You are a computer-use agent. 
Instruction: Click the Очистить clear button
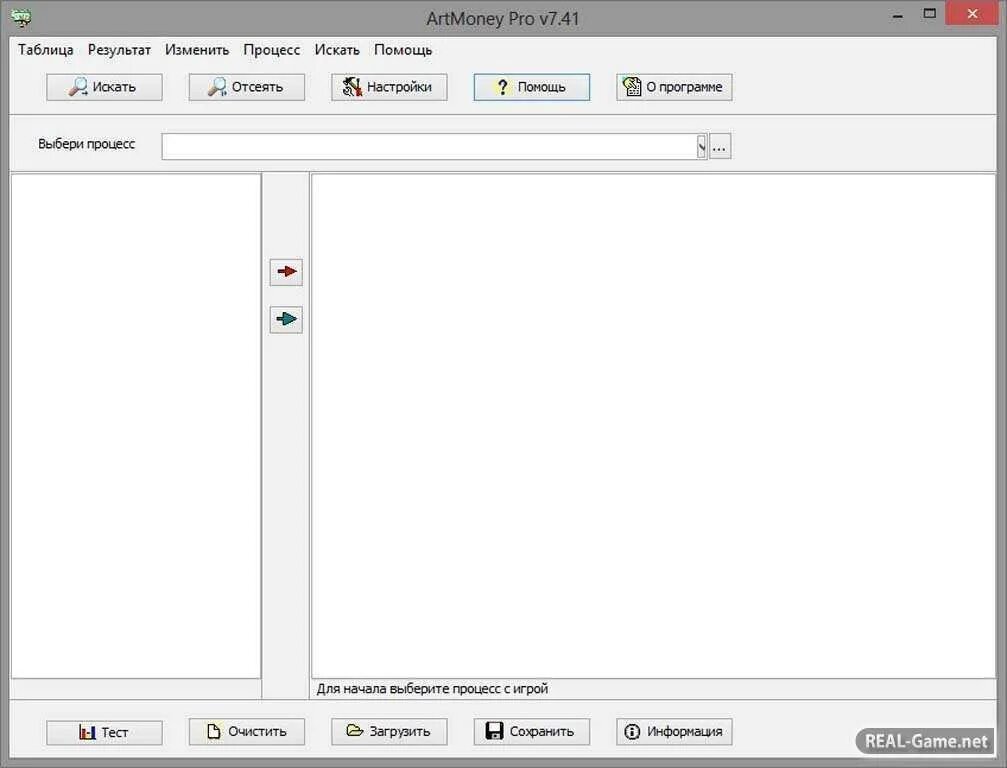[x=247, y=732]
